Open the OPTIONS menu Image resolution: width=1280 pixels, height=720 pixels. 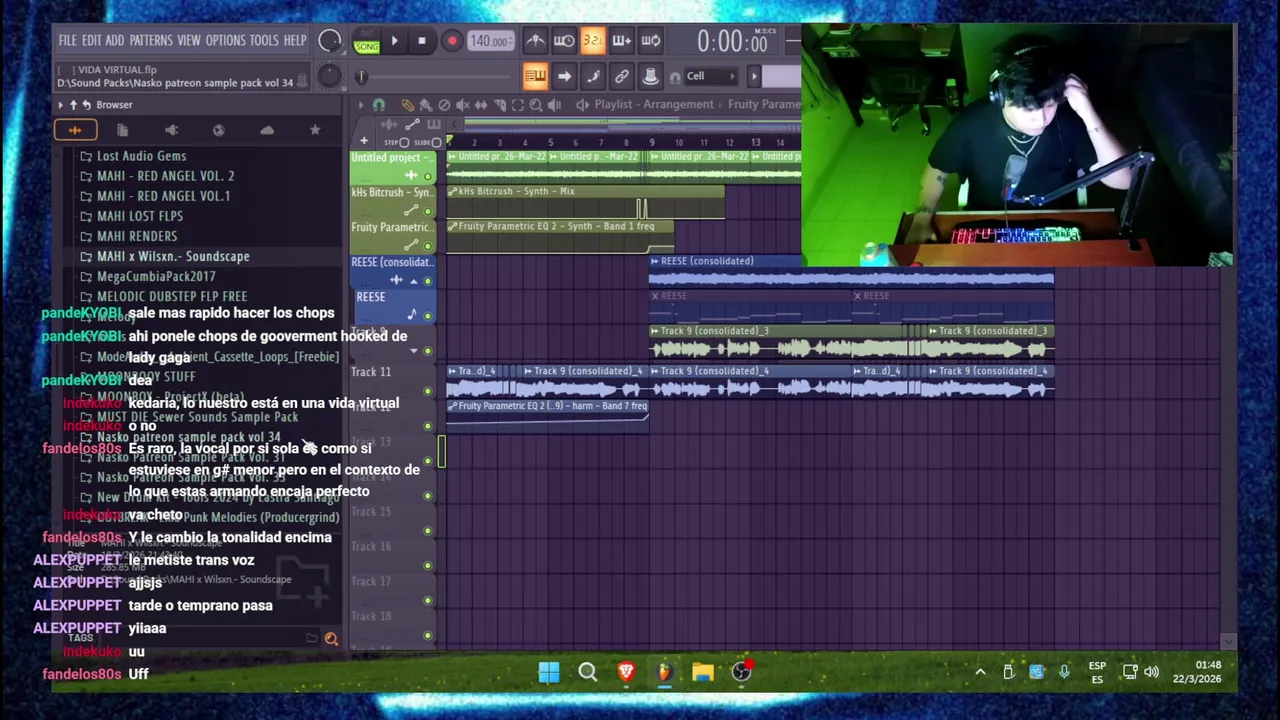click(225, 41)
